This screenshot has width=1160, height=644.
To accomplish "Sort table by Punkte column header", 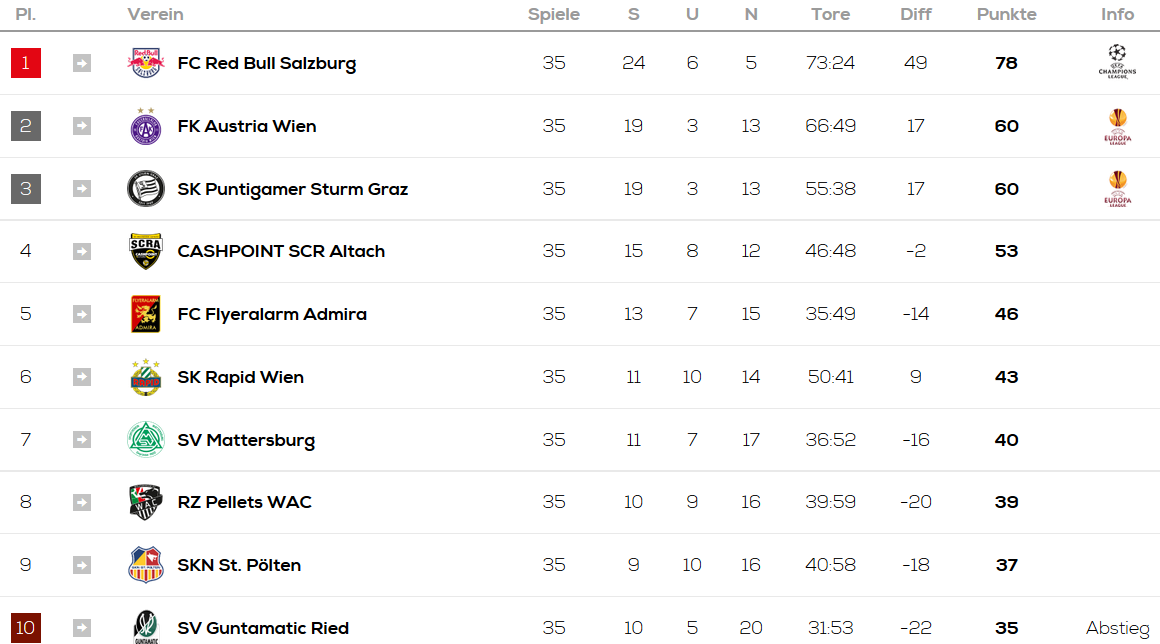I will pyautogui.click(x=1006, y=14).
